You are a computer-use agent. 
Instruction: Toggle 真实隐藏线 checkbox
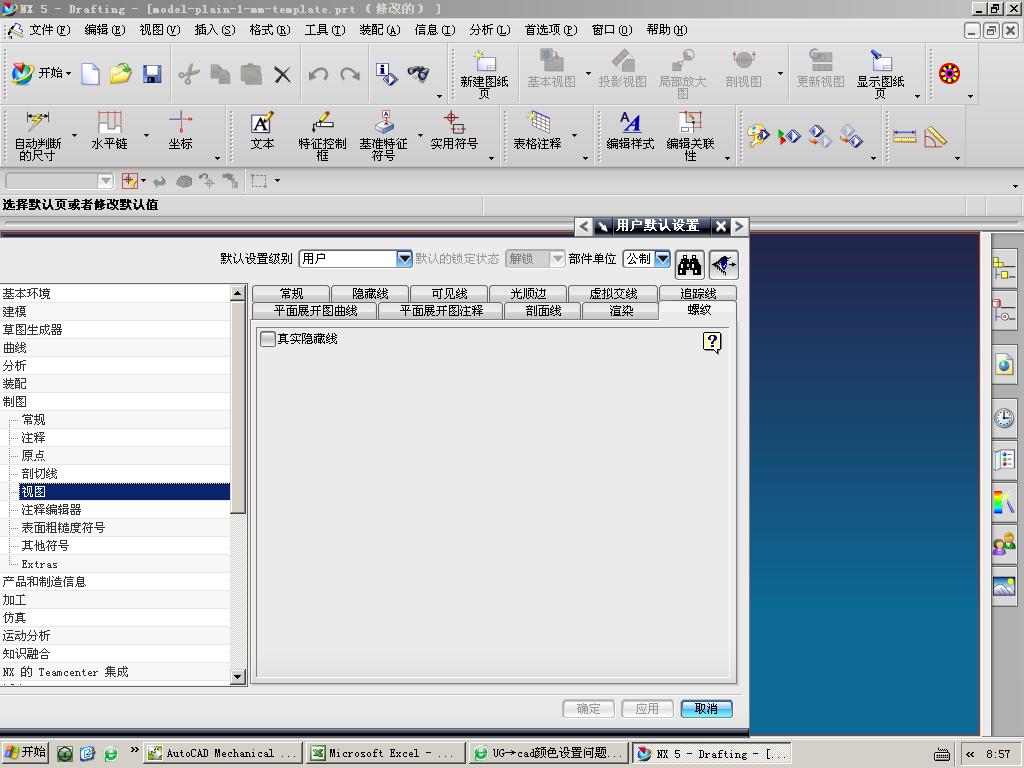click(268, 339)
